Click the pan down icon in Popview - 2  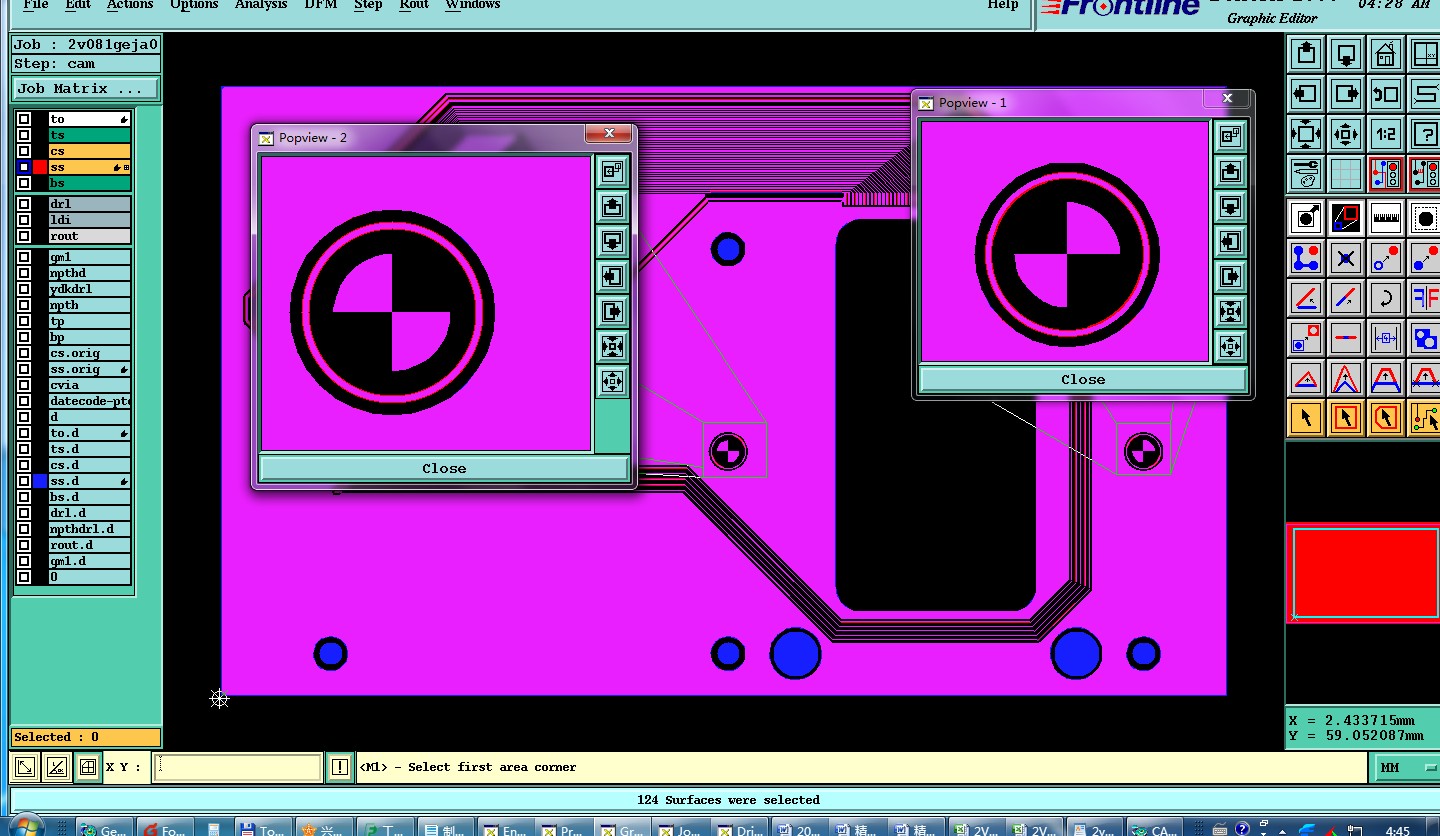click(612, 242)
